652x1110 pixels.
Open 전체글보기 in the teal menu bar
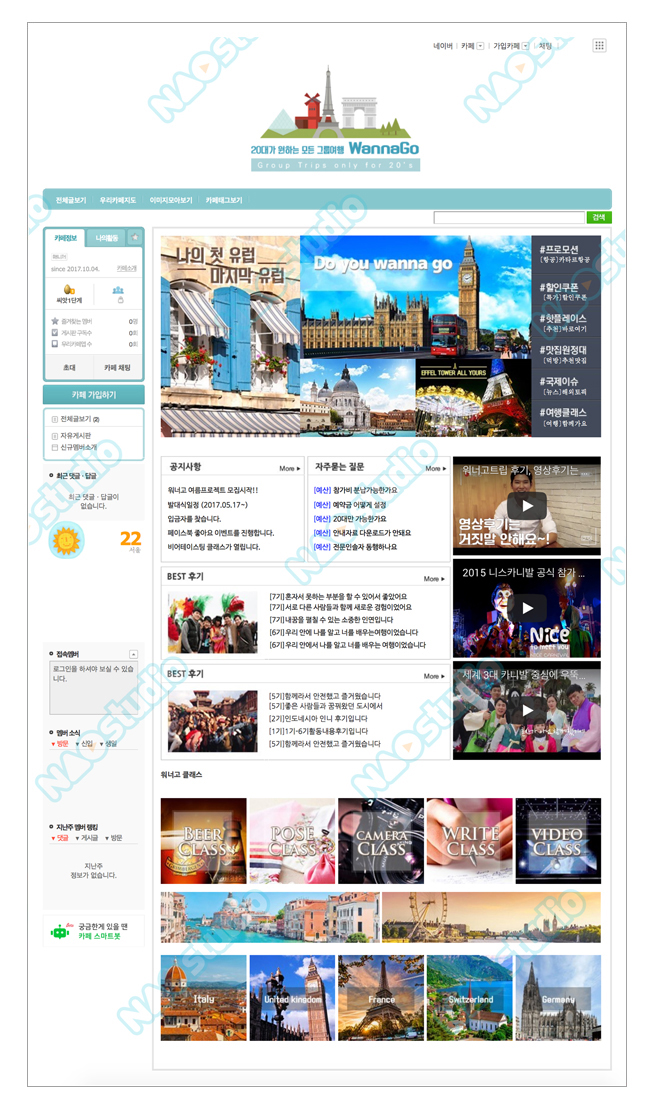71,200
